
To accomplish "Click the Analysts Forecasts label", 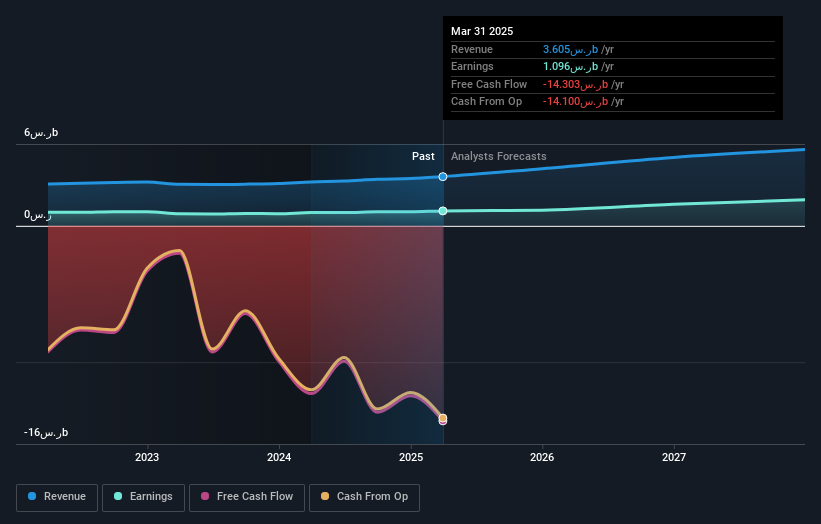I will [x=498, y=157].
